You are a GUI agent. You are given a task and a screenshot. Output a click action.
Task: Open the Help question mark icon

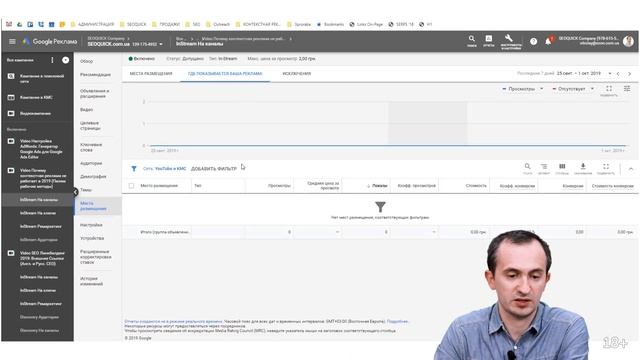coord(533,41)
